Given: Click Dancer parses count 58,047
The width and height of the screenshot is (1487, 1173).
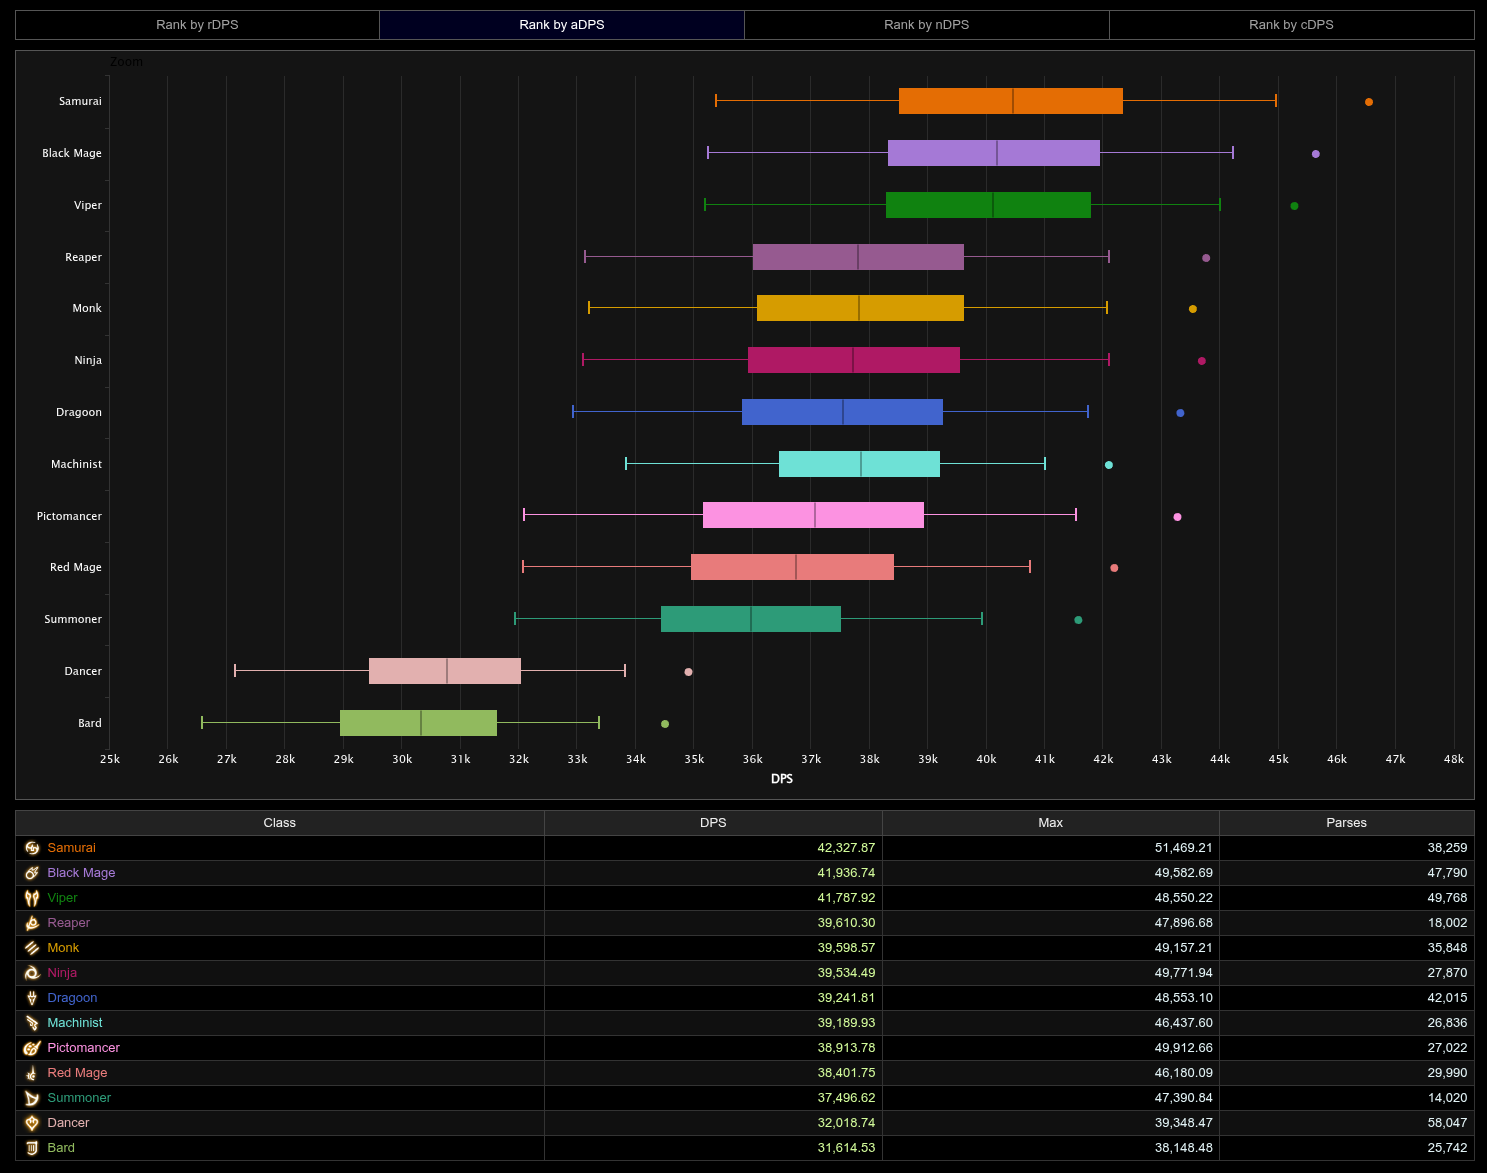Looking at the screenshot, I should pyautogui.click(x=1448, y=1123).
